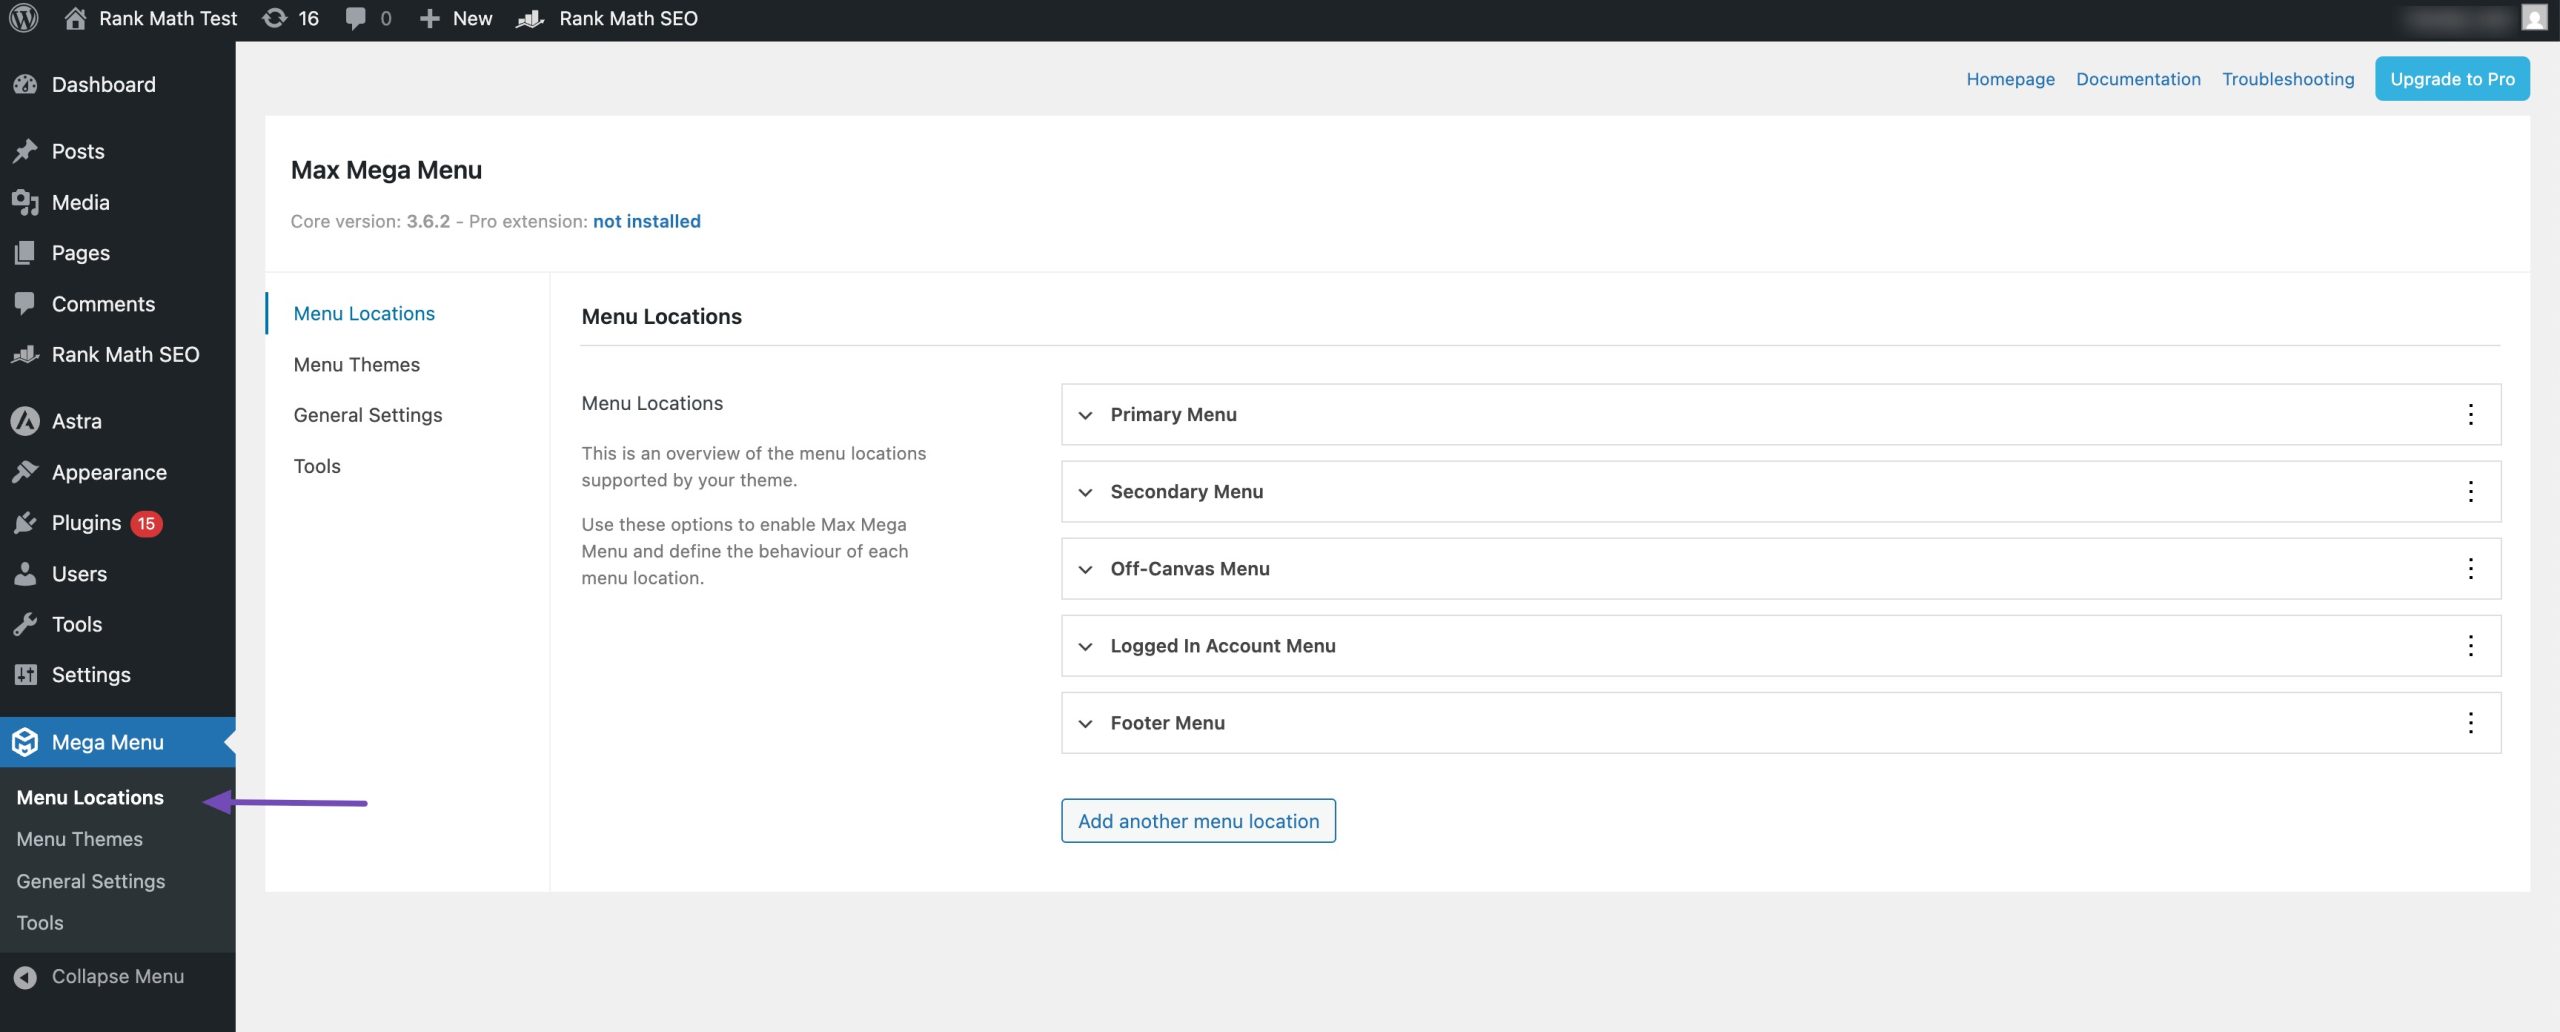Click the Rank Math SEO sidebar icon
The image size is (2560, 1032).
25,354
